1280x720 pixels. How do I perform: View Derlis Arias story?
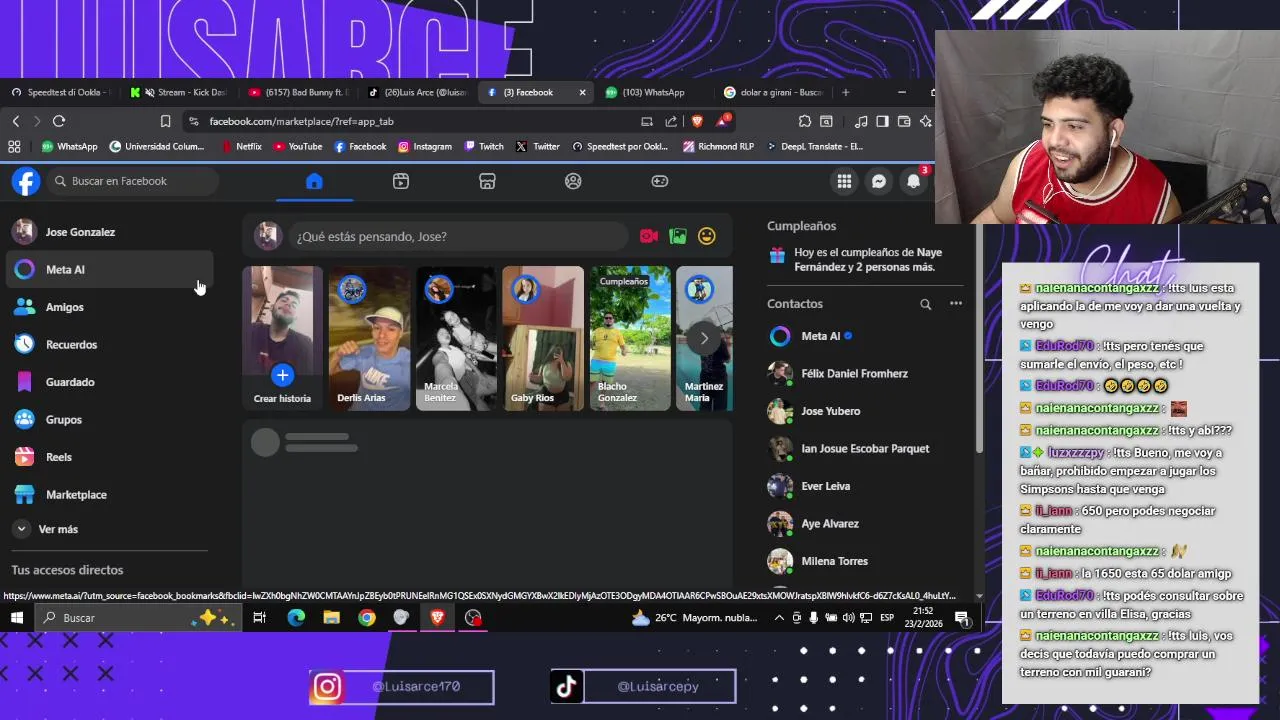point(369,338)
